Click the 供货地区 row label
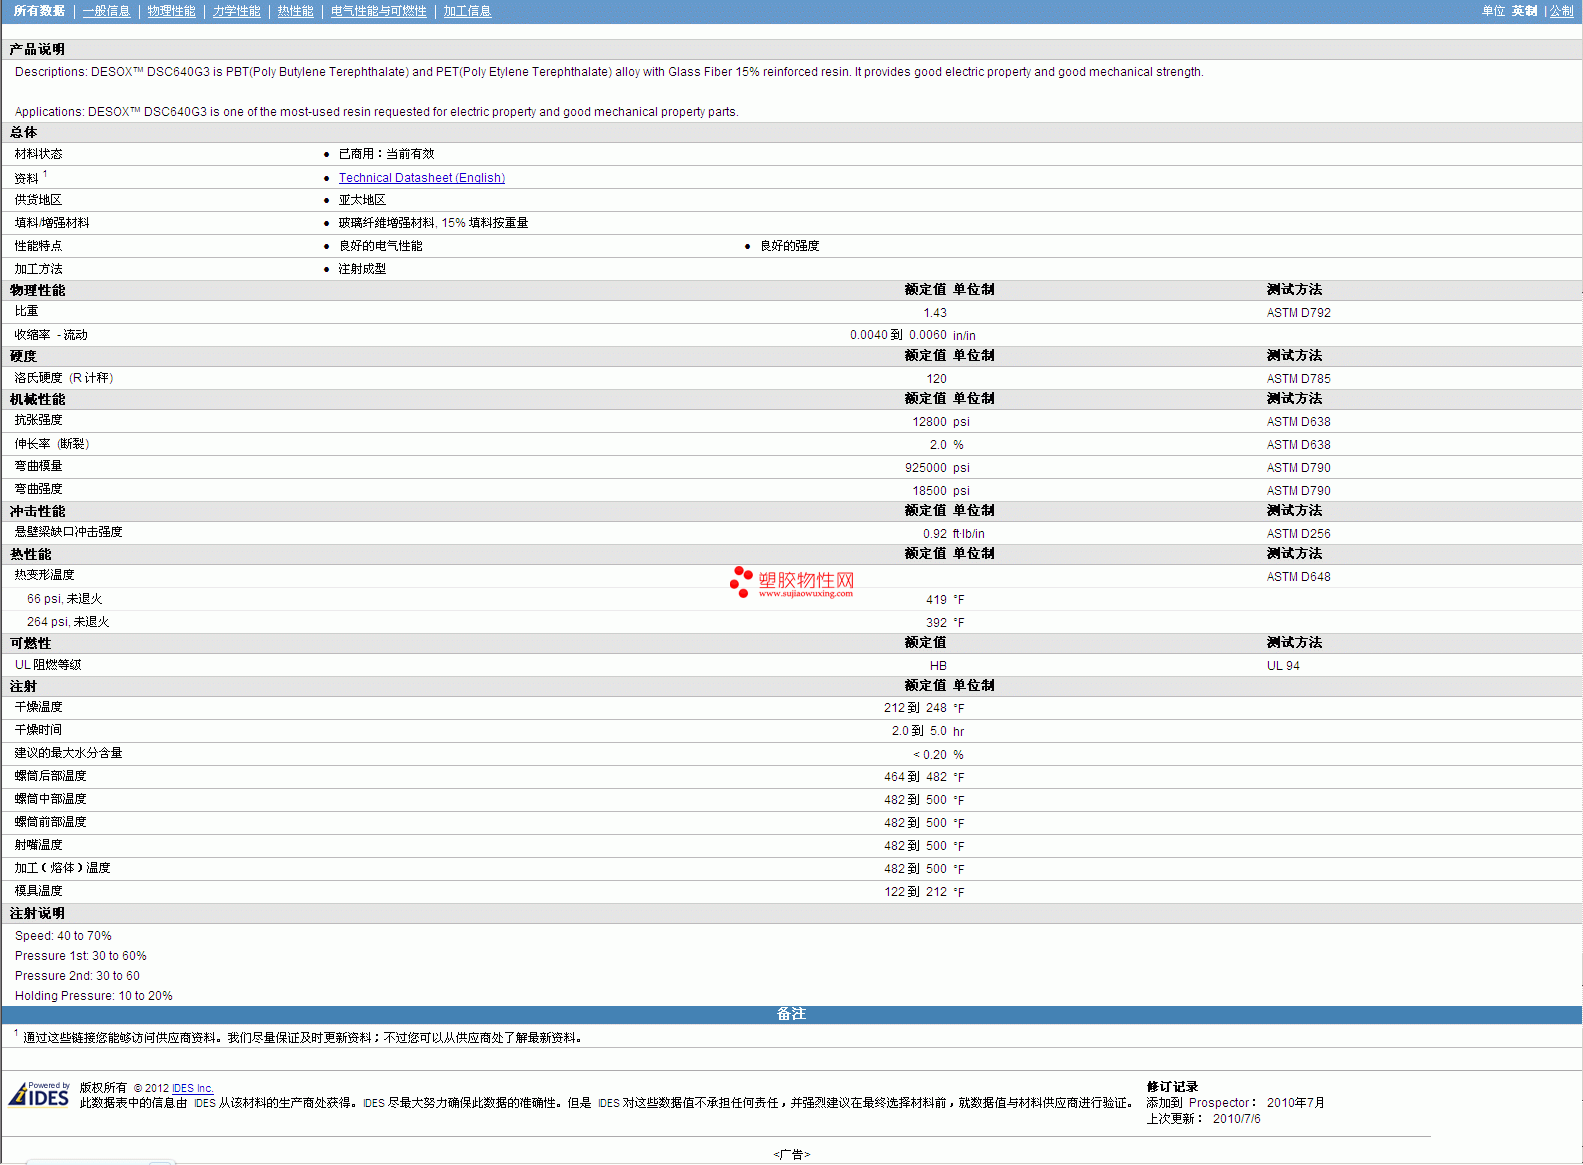Screen dimensions: 1583x1165 tap(38, 200)
